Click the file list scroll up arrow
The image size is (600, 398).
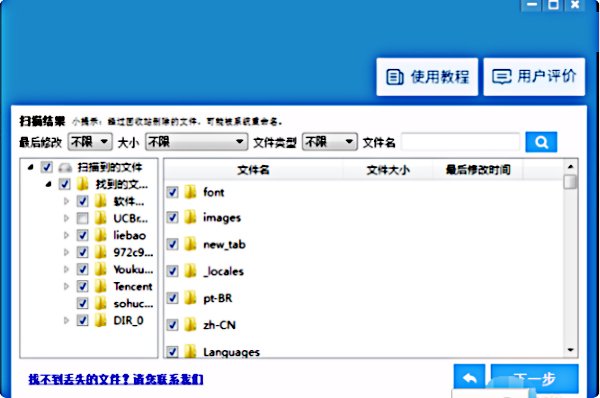pos(570,166)
